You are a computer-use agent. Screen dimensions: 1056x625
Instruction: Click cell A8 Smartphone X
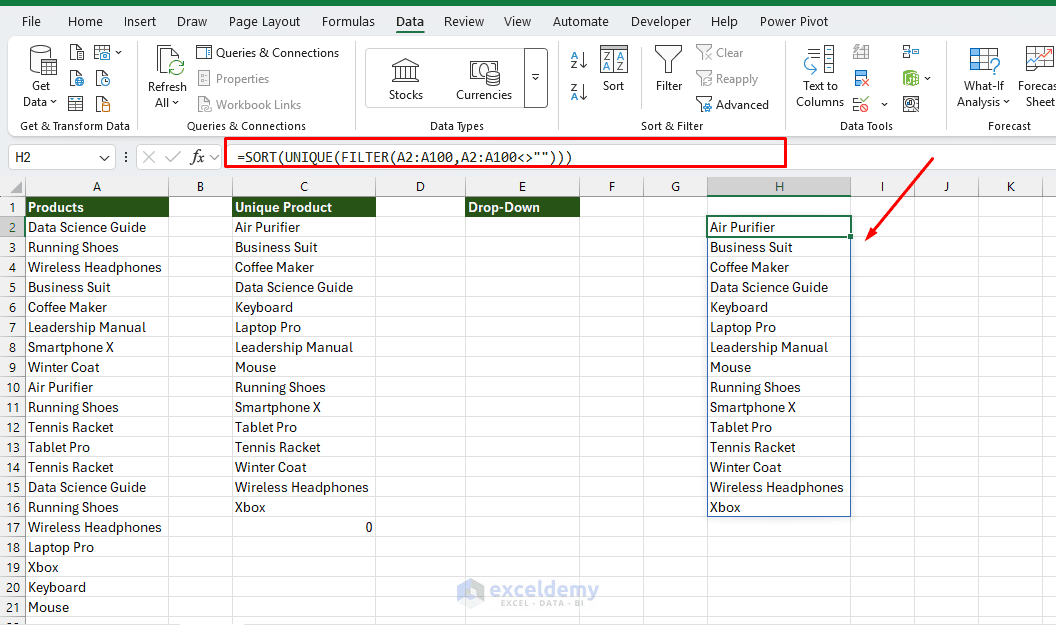[x=97, y=348]
